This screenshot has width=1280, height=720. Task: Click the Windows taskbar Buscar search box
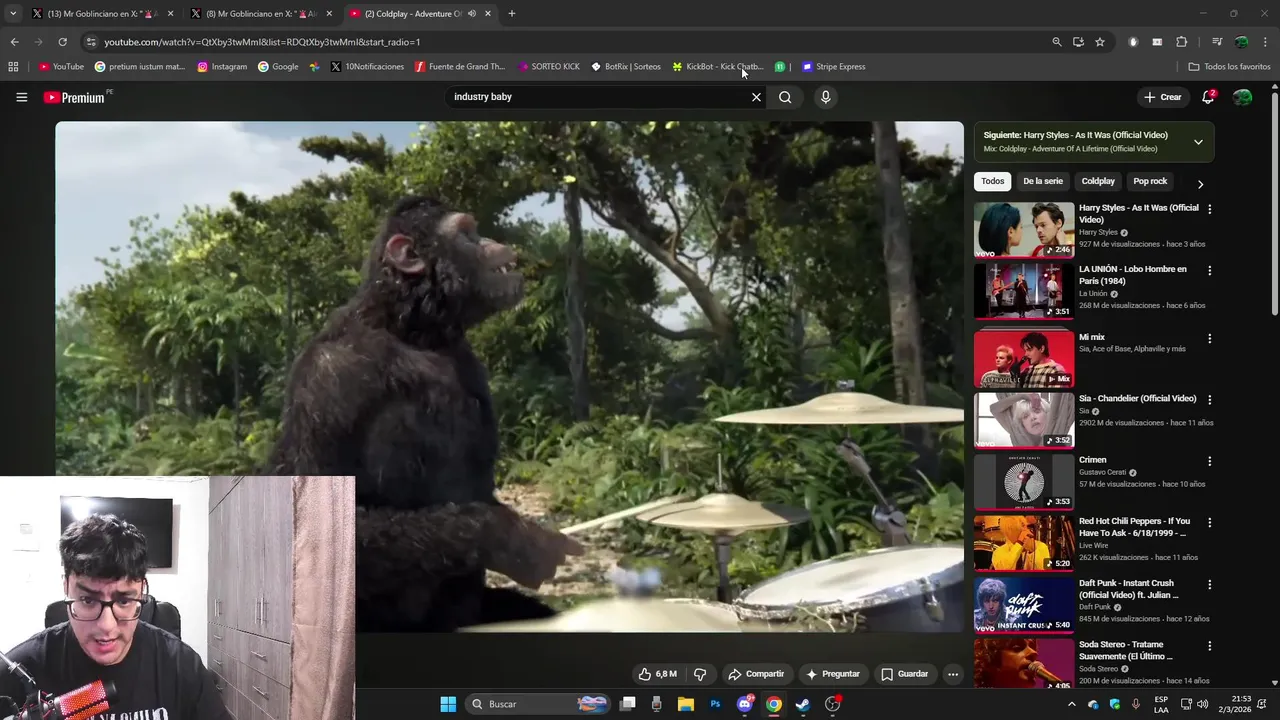pos(539,704)
